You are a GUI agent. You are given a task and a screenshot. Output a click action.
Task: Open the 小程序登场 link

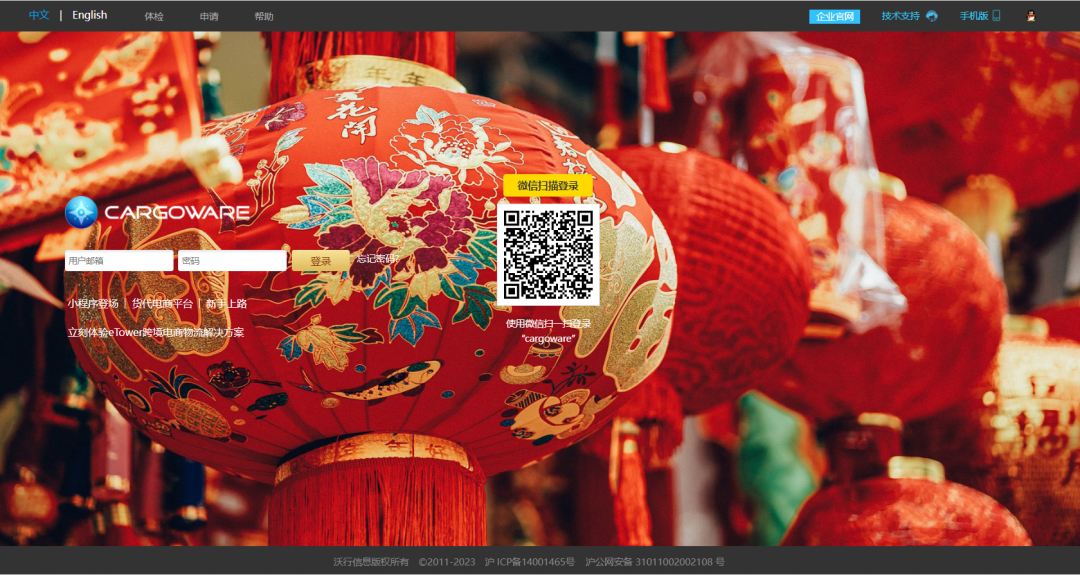[93, 303]
